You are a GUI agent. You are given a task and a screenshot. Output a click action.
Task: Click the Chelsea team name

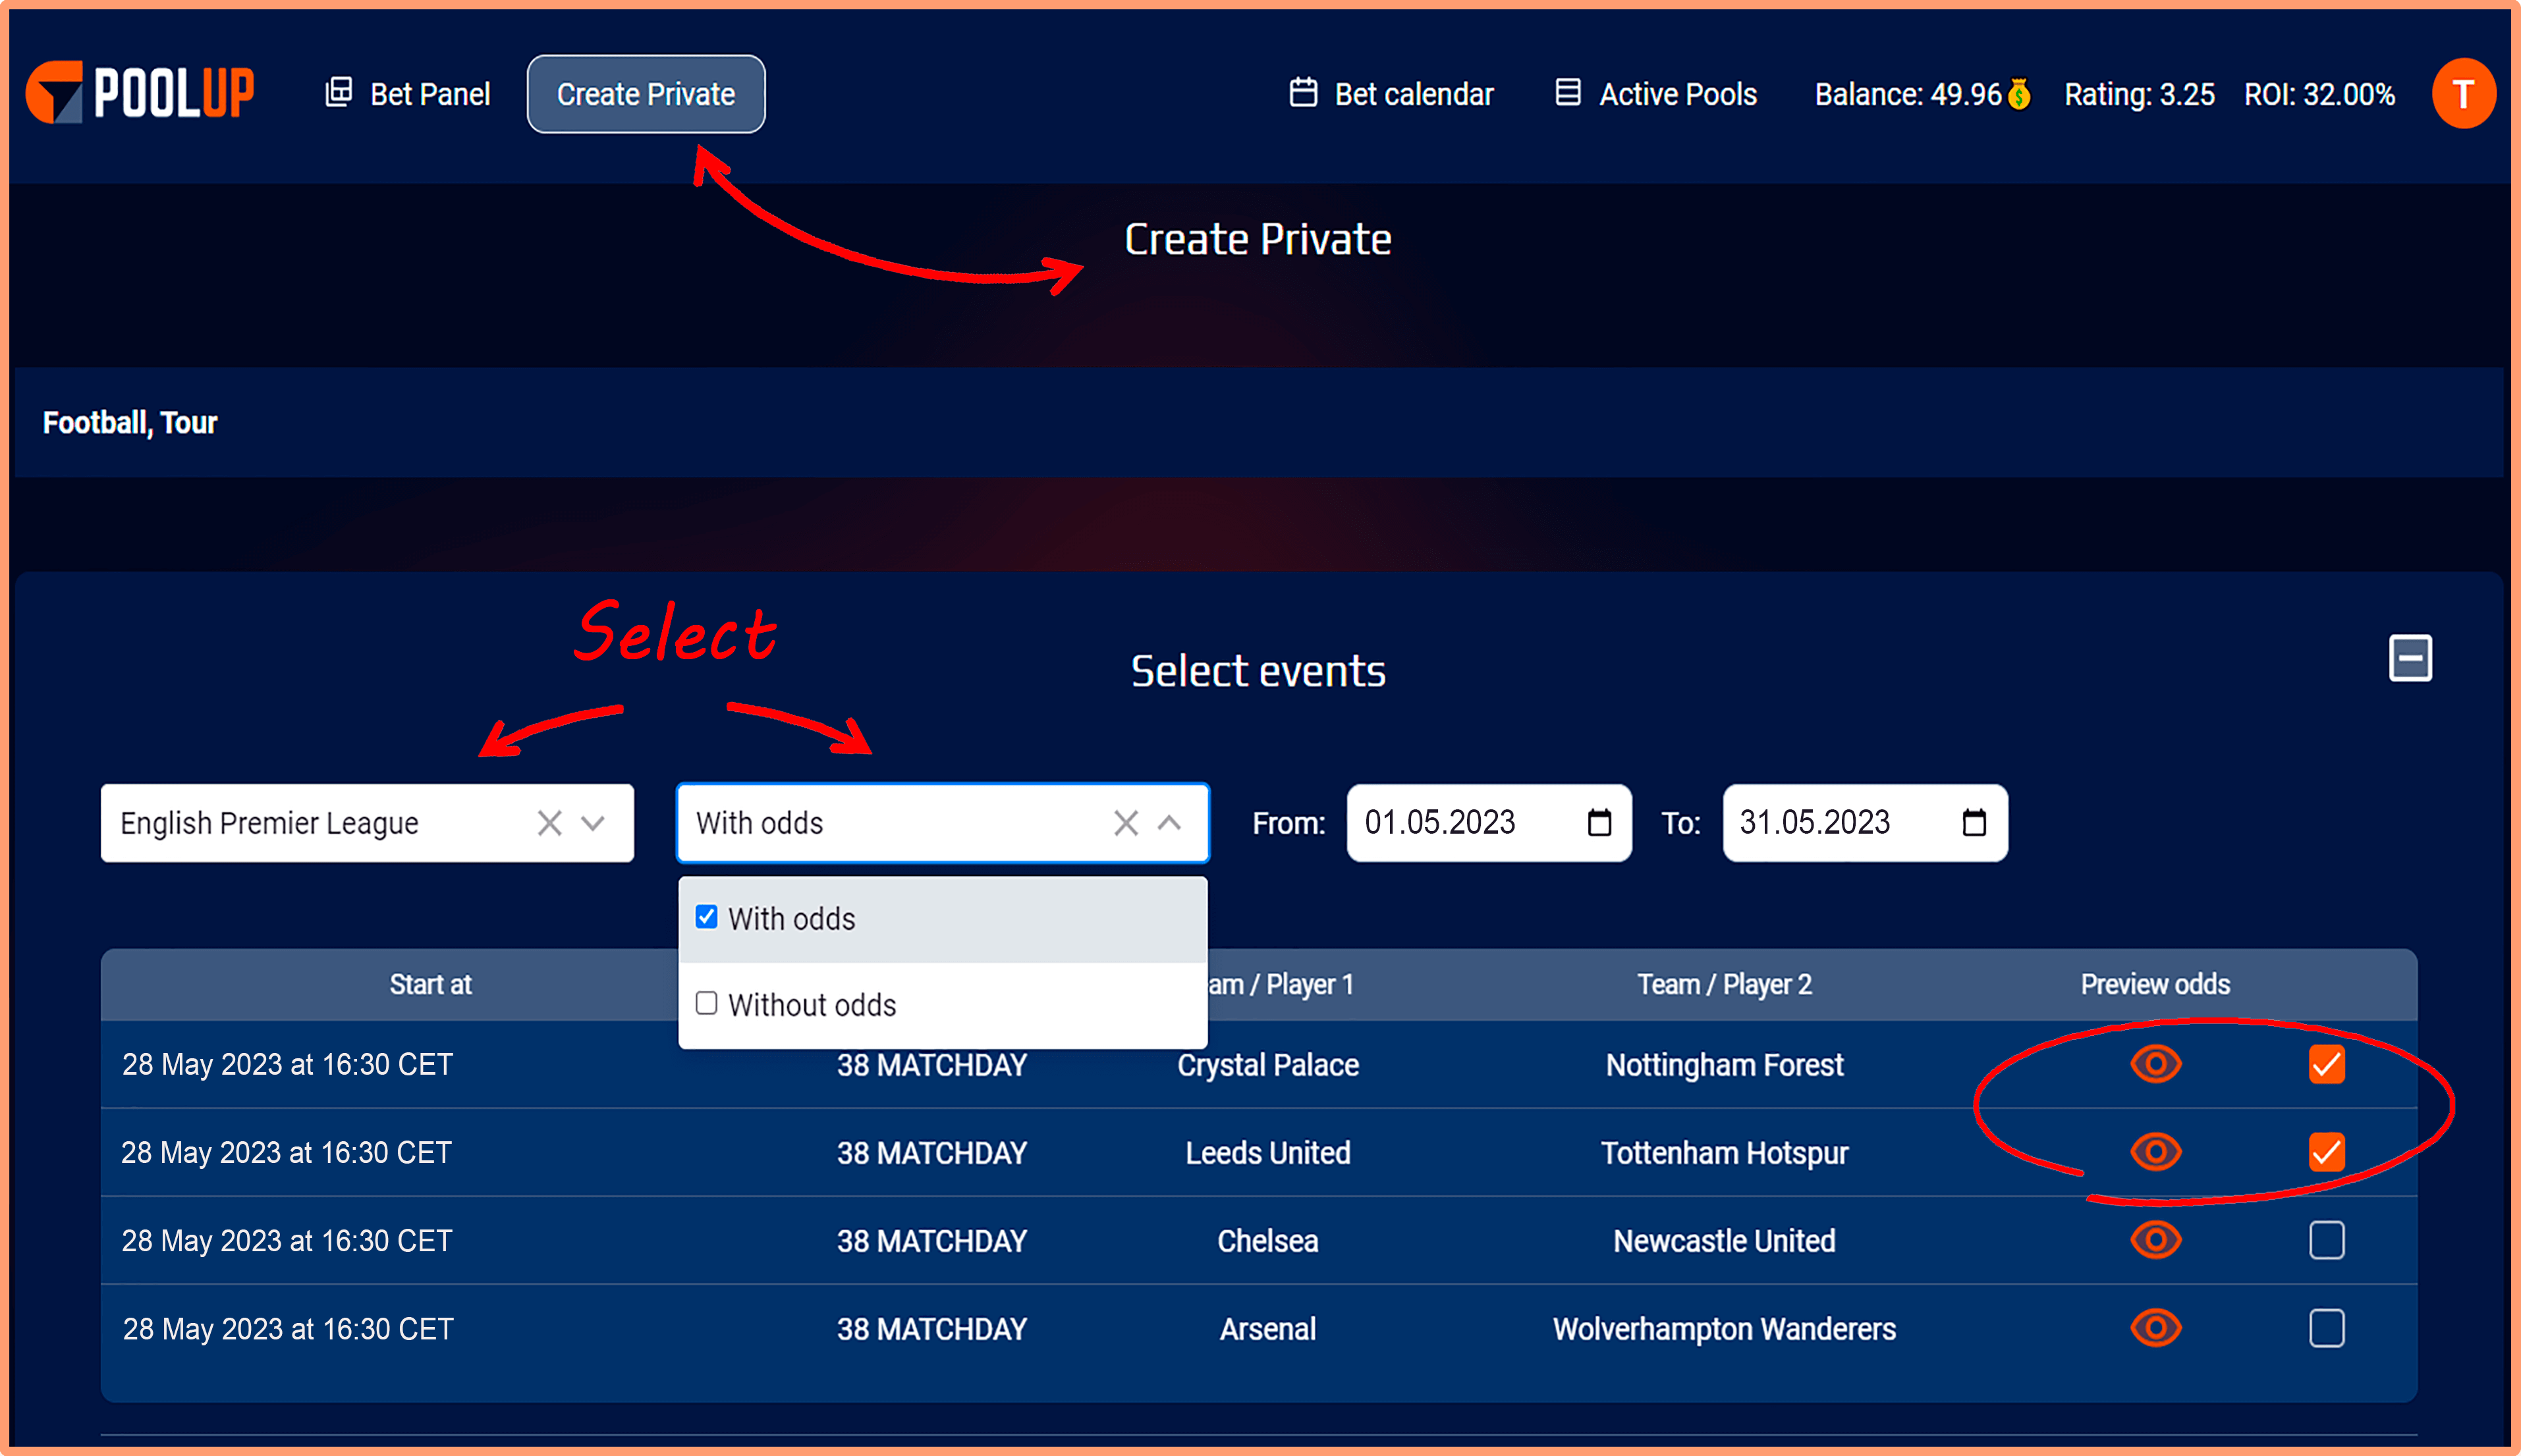(1268, 1240)
